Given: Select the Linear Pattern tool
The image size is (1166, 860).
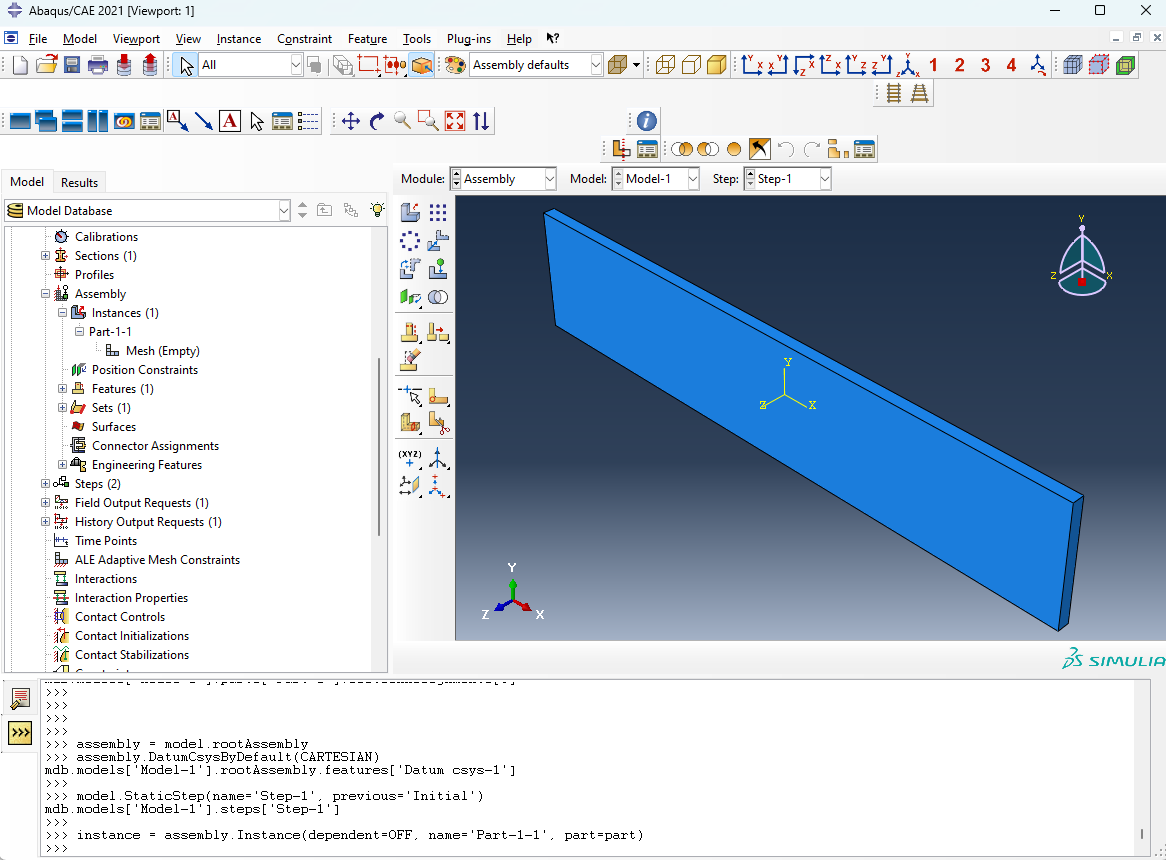Looking at the screenshot, I should point(438,212).
